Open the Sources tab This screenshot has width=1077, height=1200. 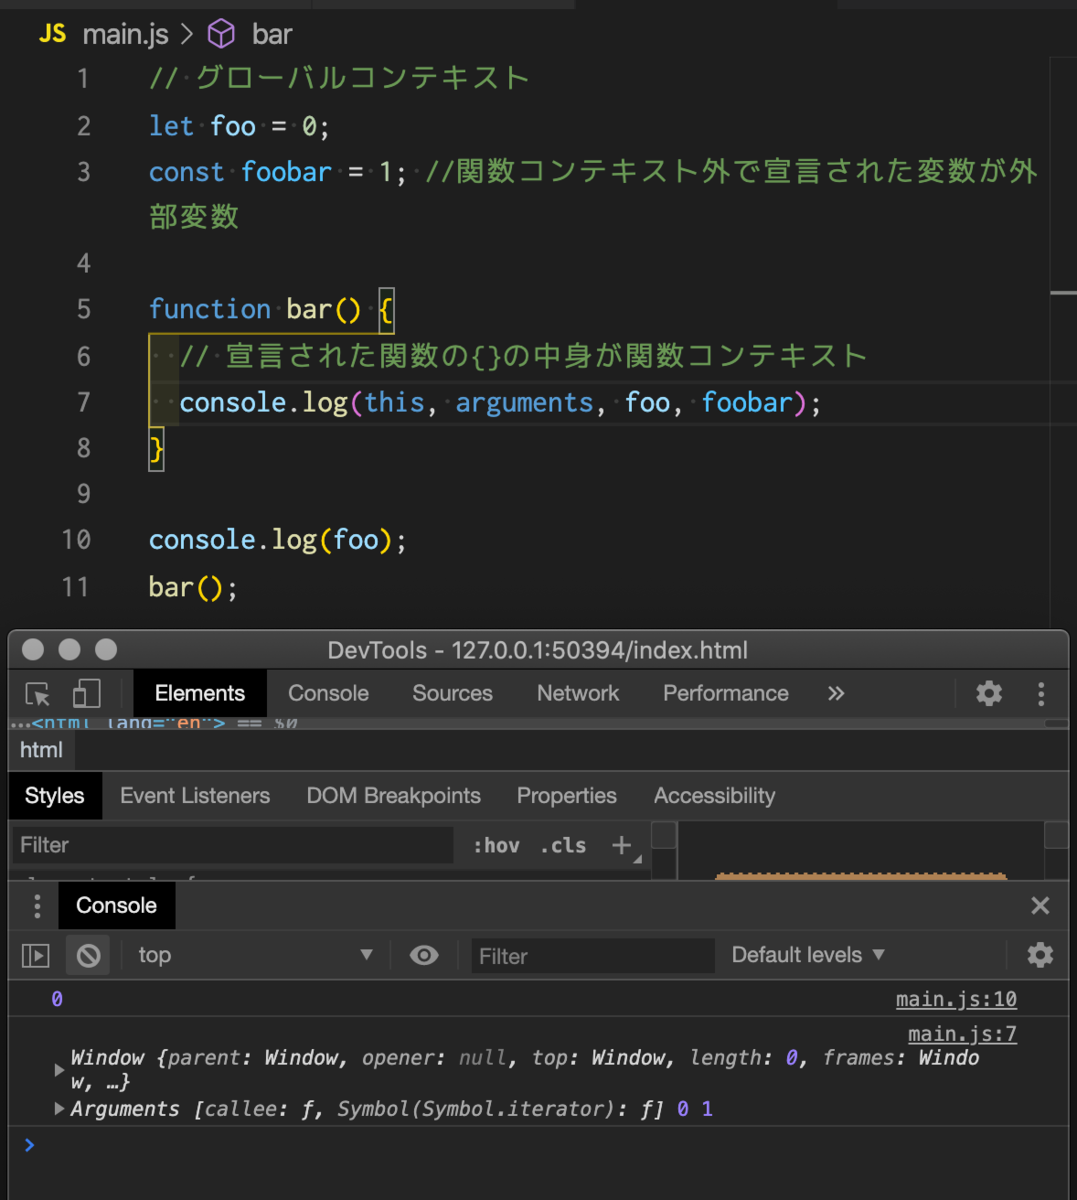point(452,693)
